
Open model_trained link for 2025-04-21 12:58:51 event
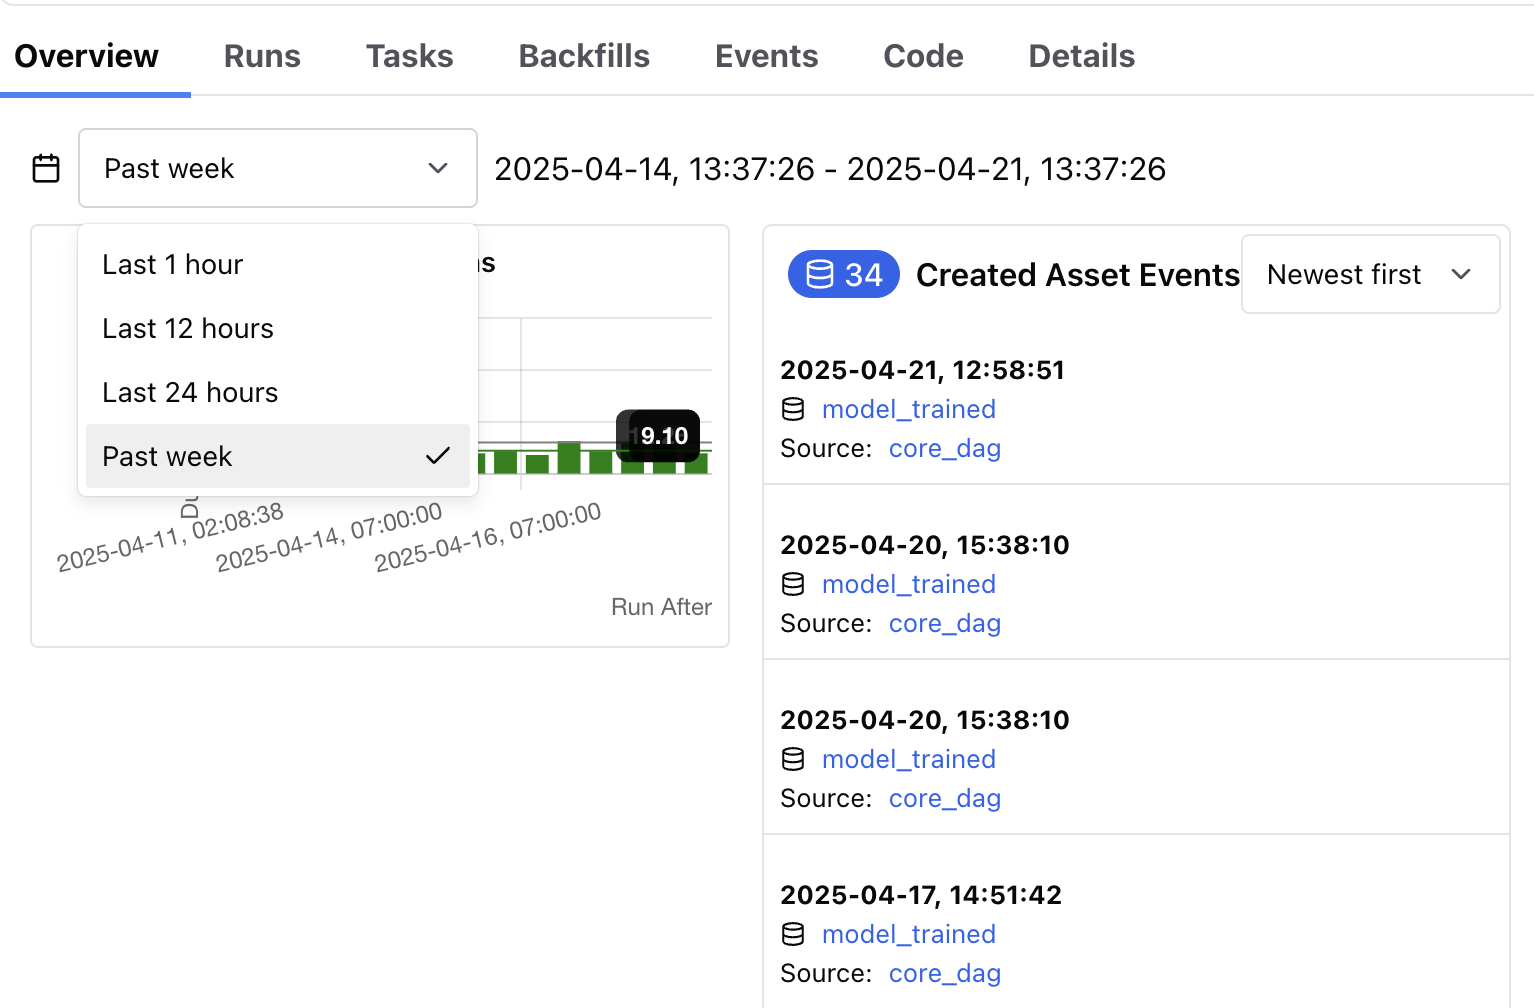909,409
